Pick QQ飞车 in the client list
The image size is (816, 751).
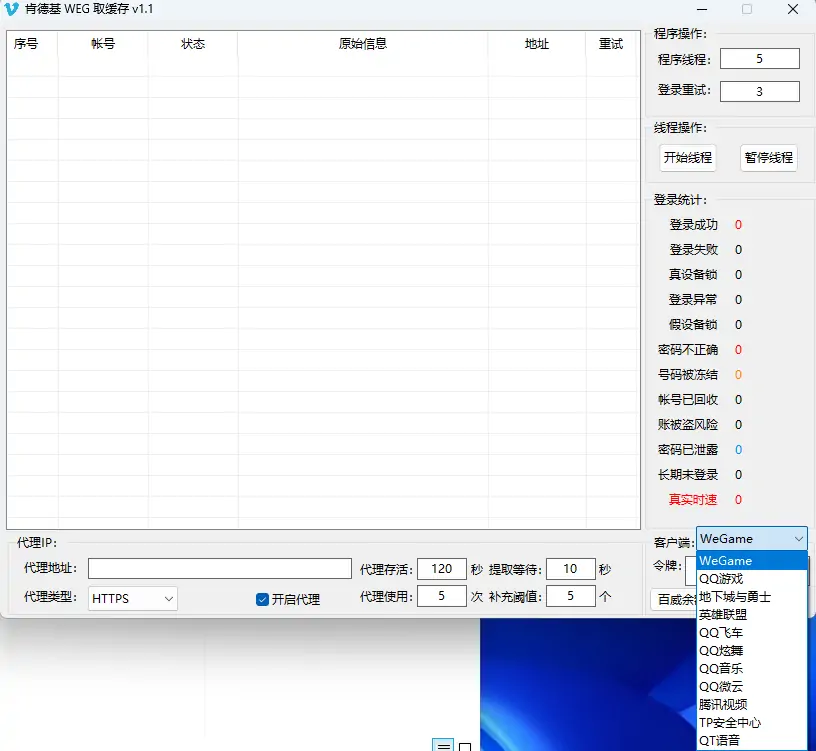pyautogui.click(x=751, y=633)
